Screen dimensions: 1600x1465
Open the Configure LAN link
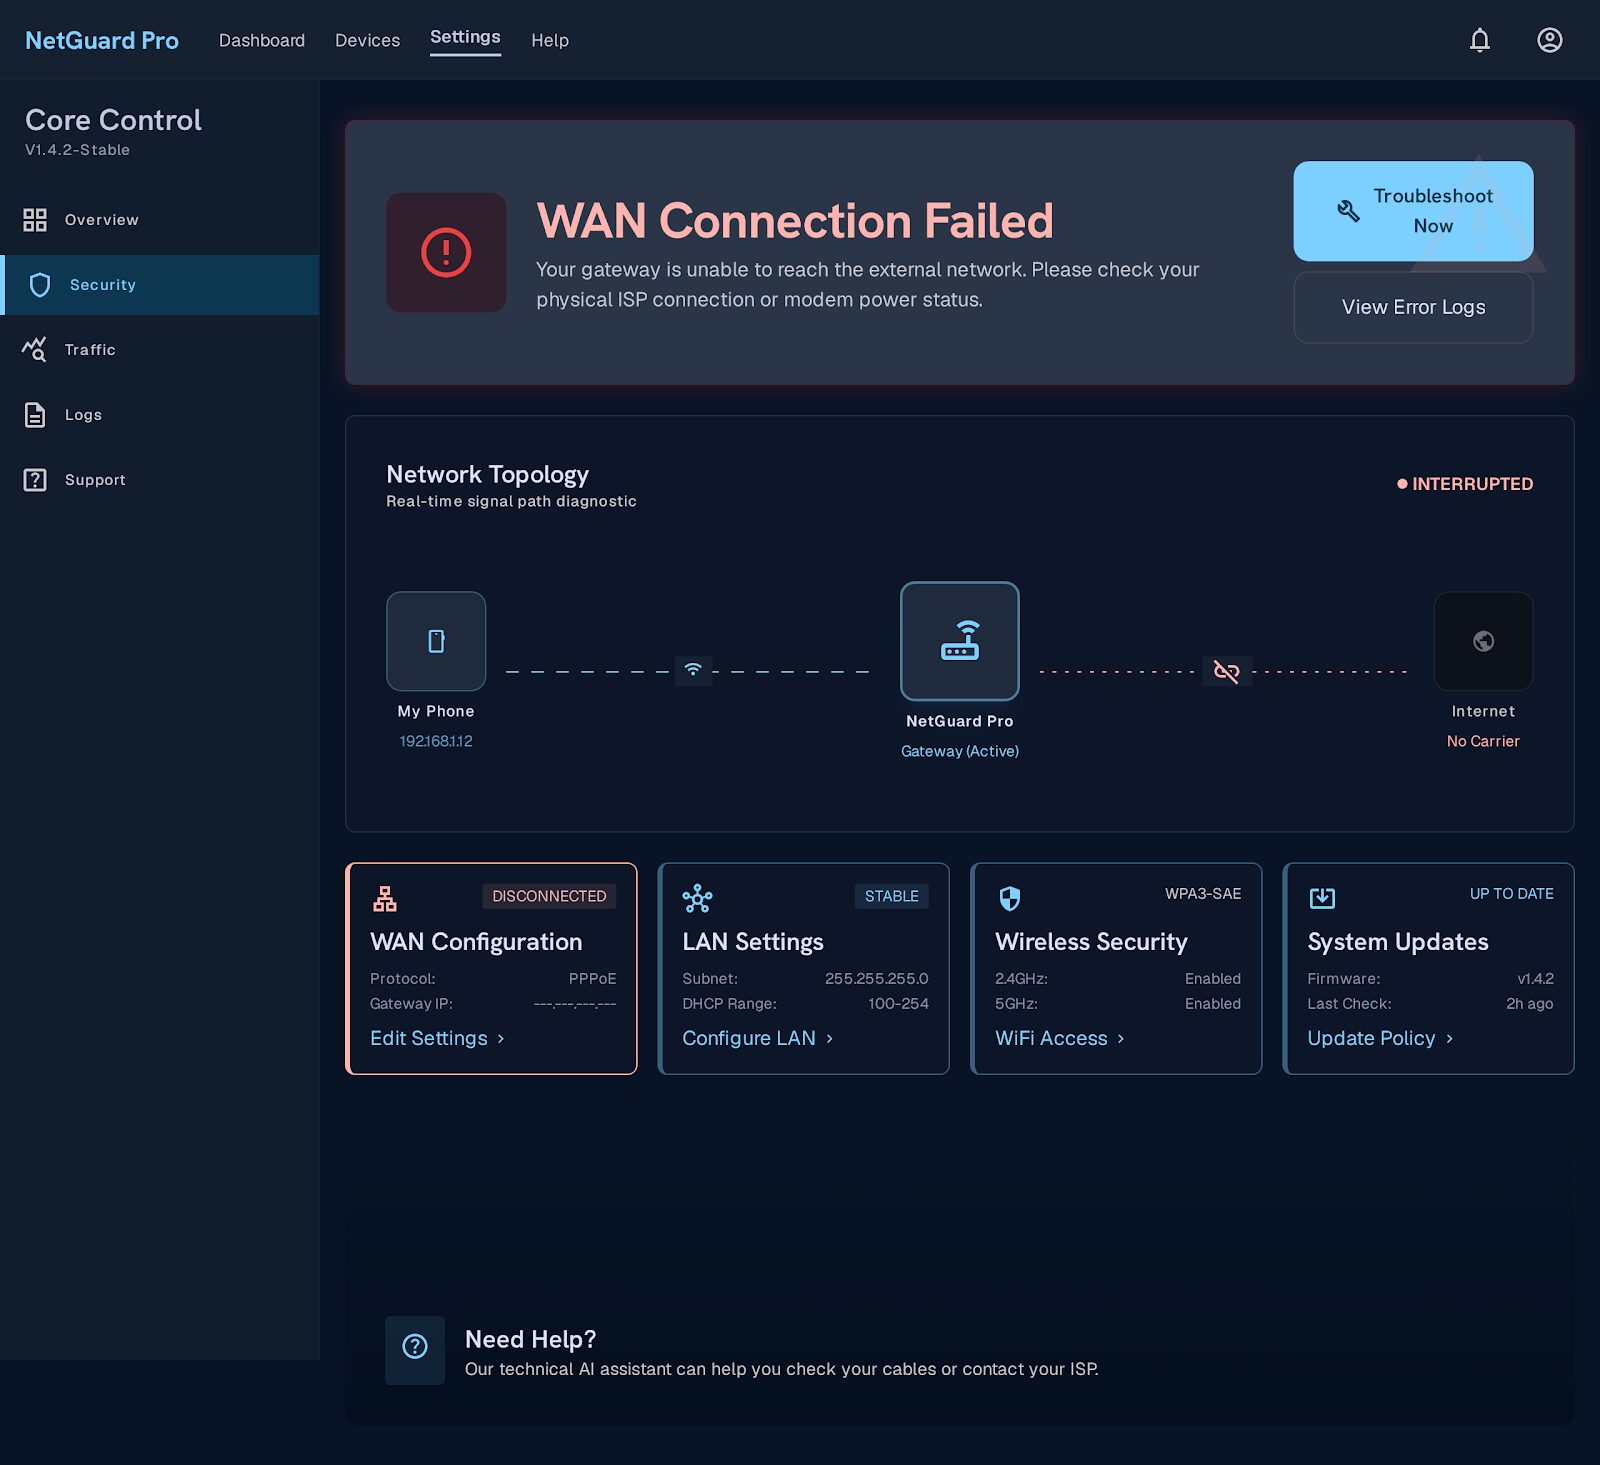[758, 1039]
